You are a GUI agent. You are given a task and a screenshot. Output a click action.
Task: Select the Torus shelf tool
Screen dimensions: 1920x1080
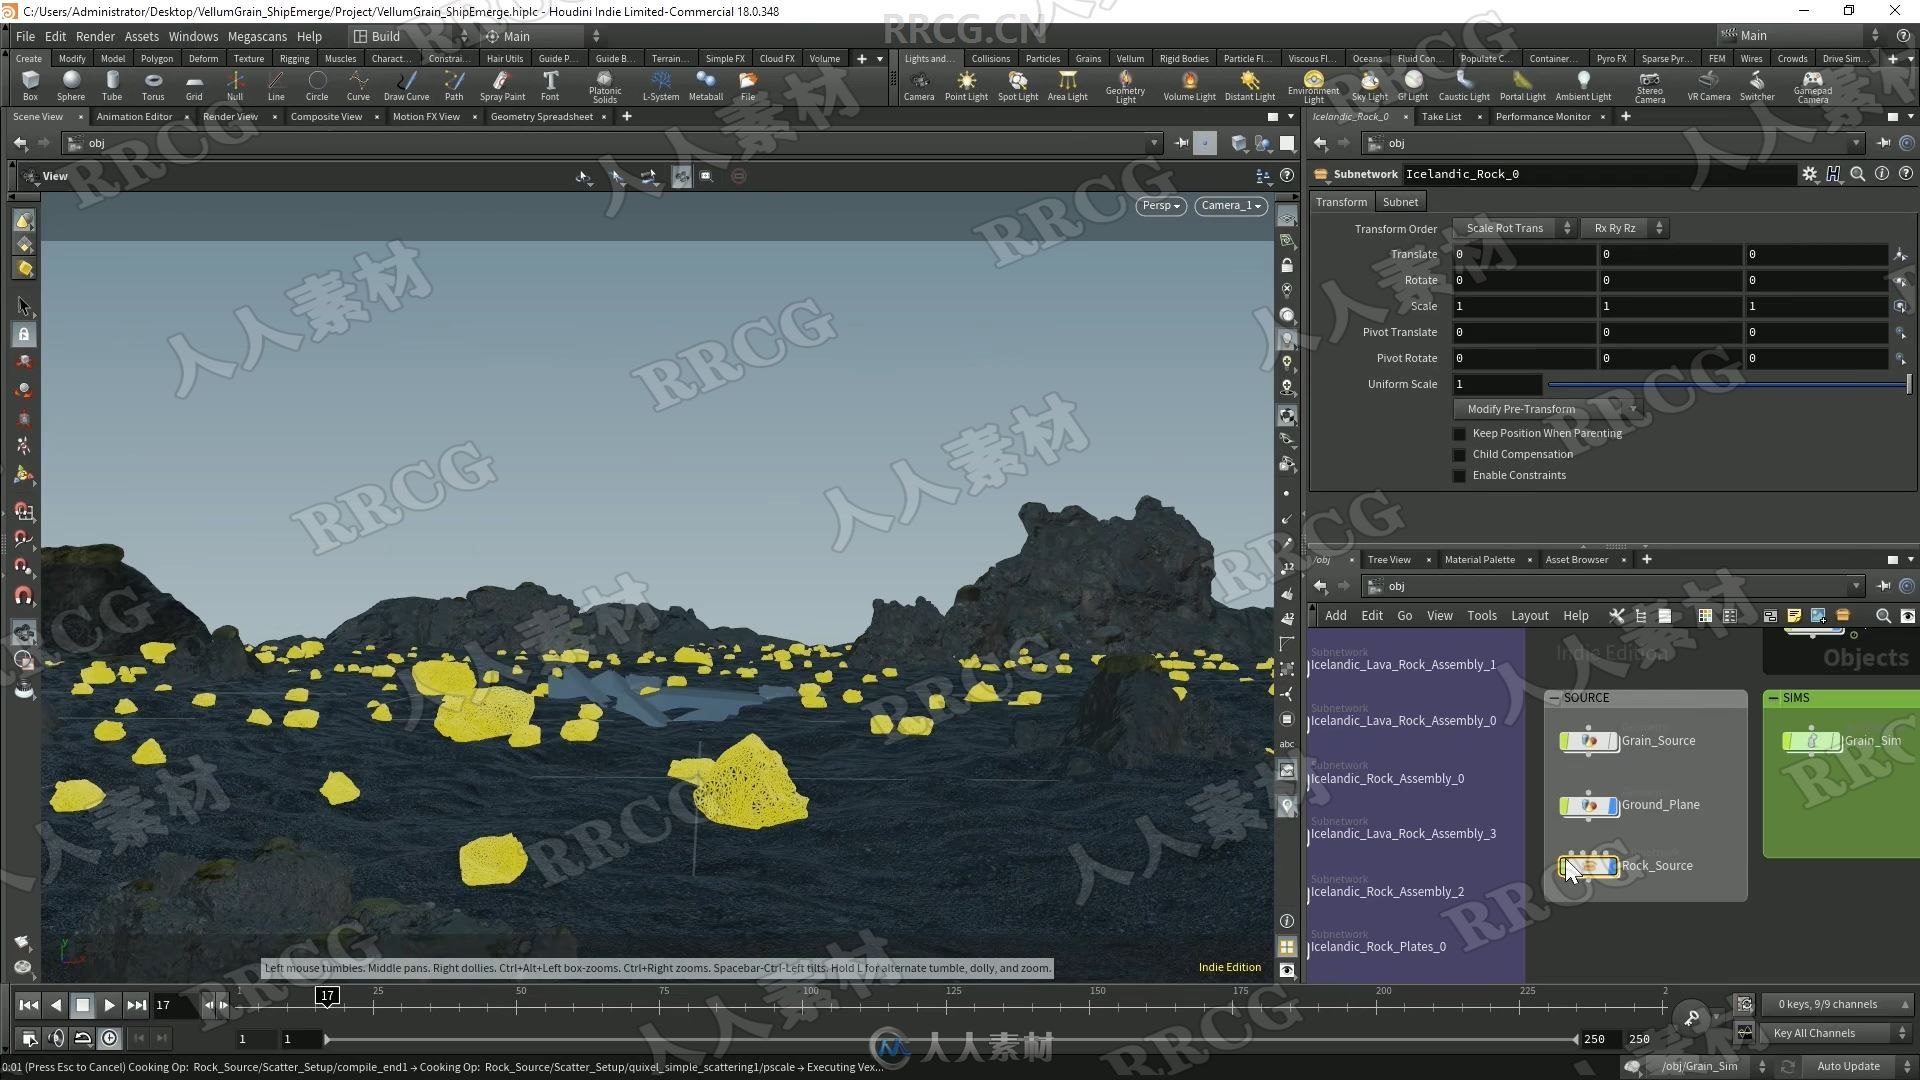[x=153, y=85]
